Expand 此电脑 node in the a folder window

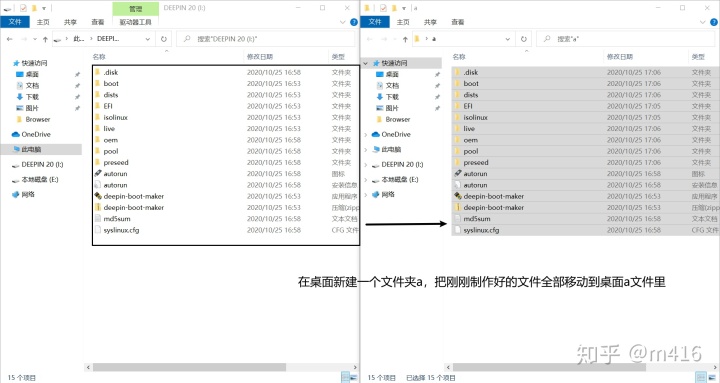(x=366, y=149)
